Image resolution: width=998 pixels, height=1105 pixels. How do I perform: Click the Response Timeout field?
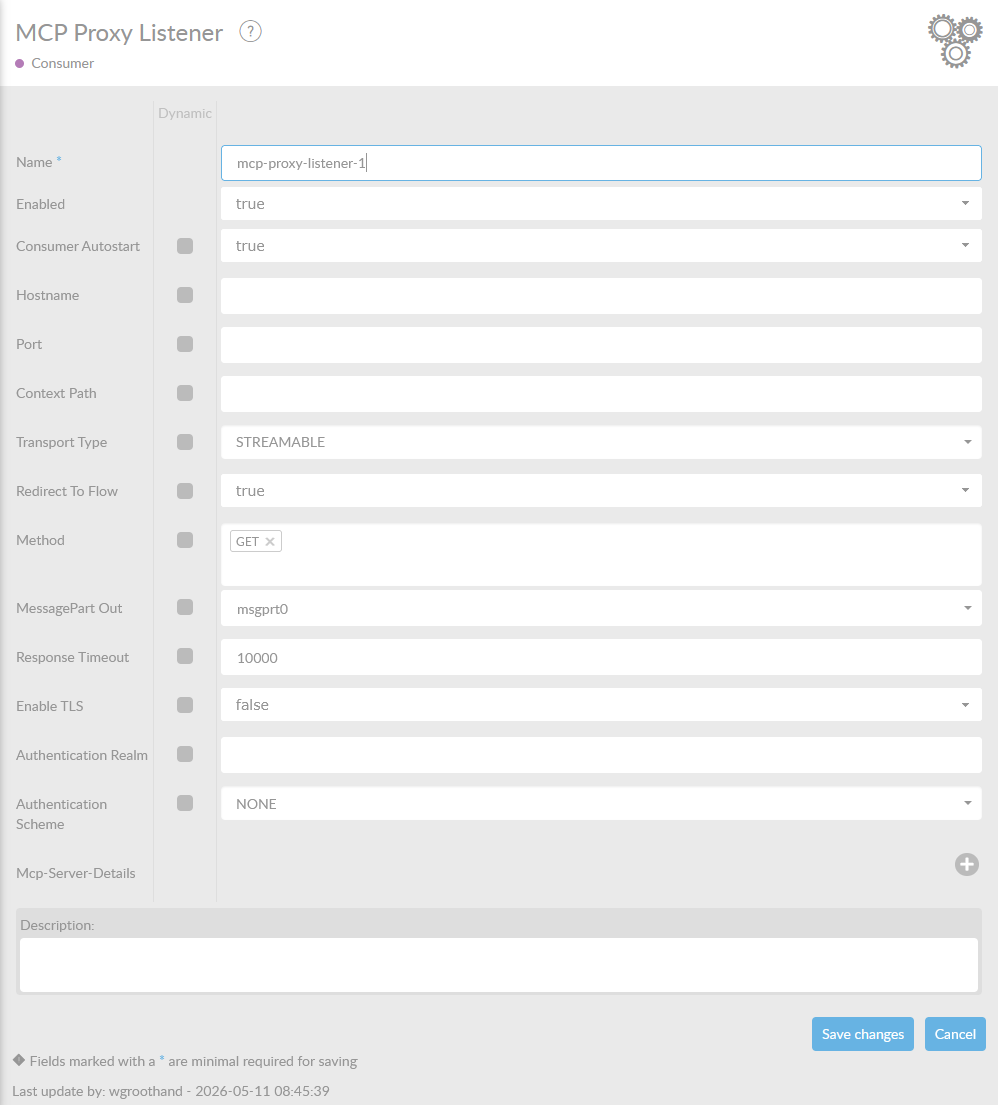click(x=601, y=658)
